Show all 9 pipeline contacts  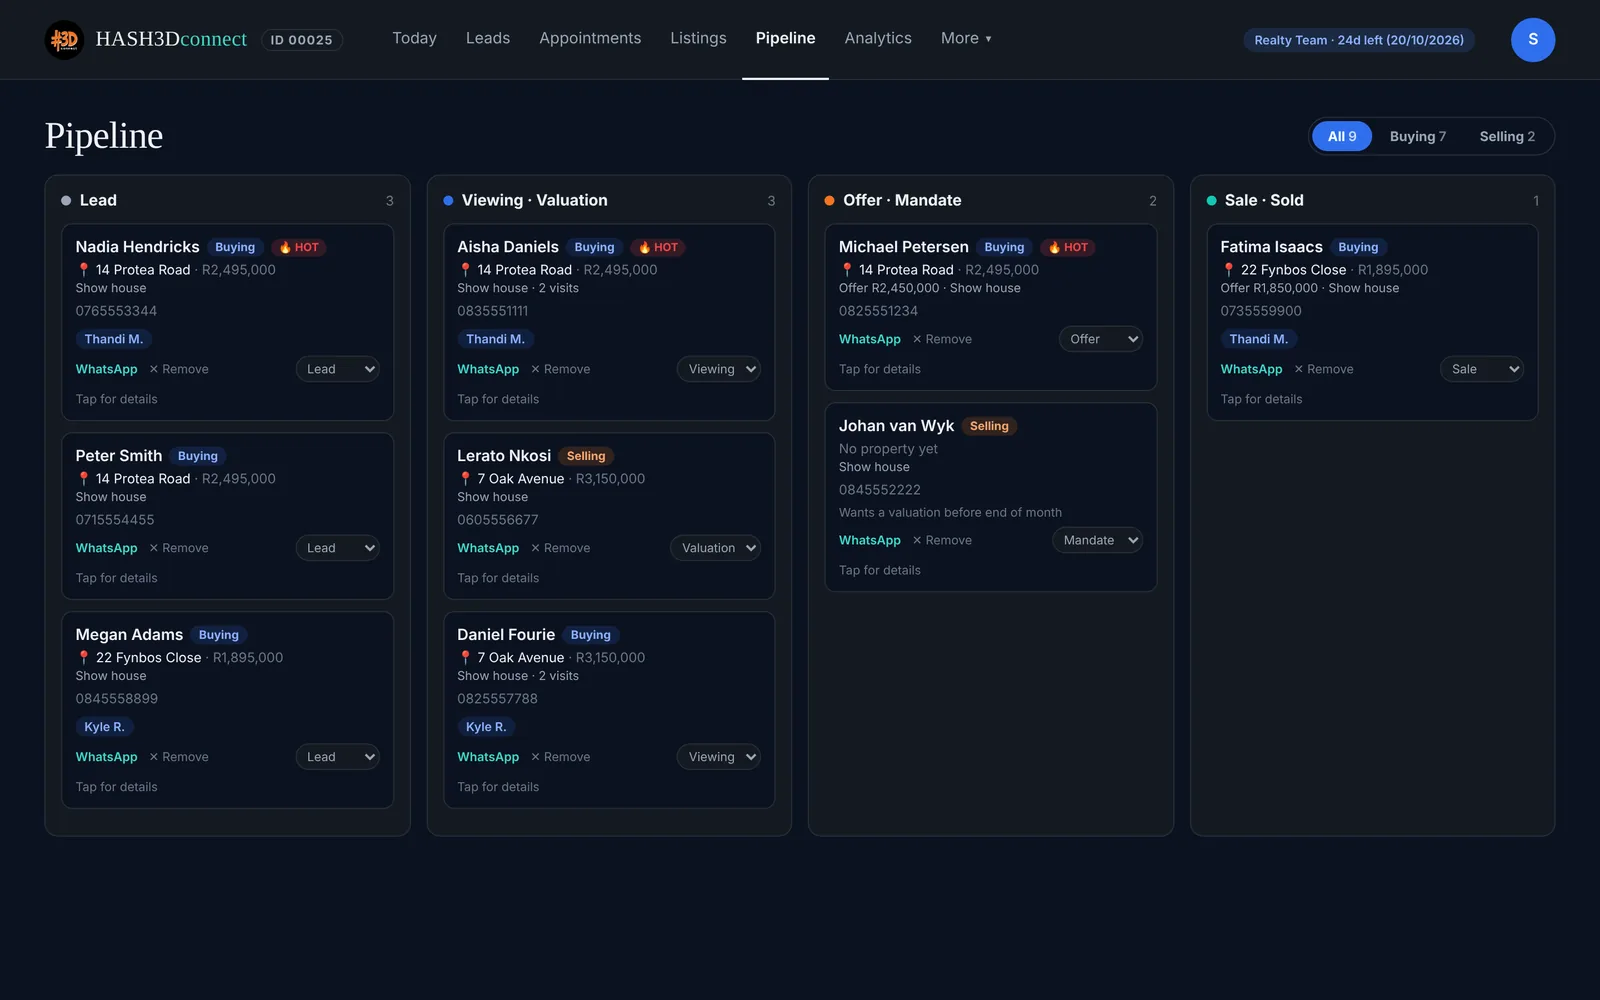pyautogui.click(x=1342, y=136)
